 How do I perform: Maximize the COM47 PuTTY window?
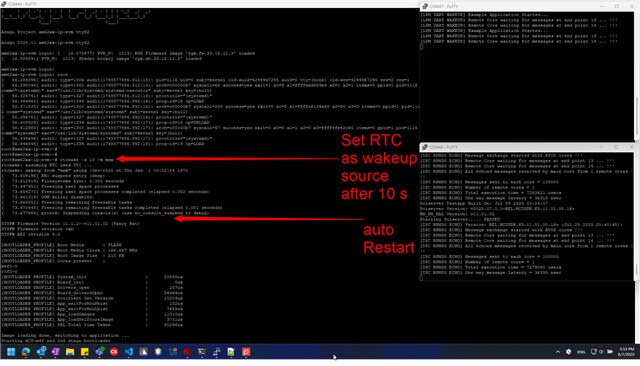(616, 7)
